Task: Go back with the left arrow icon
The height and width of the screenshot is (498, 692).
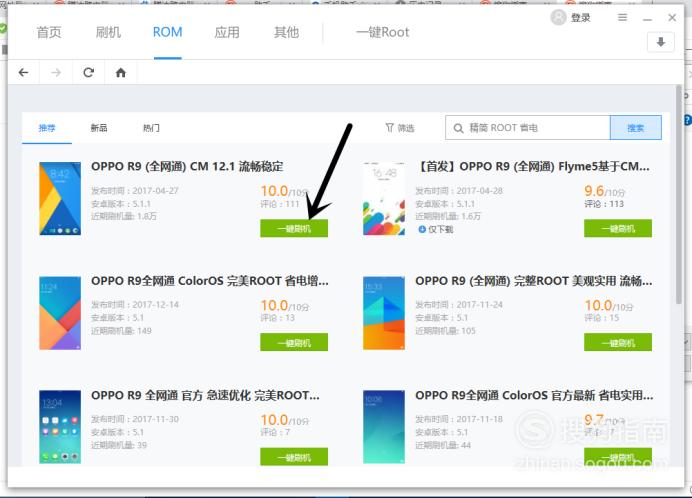Action: click(x=23, y=72)
